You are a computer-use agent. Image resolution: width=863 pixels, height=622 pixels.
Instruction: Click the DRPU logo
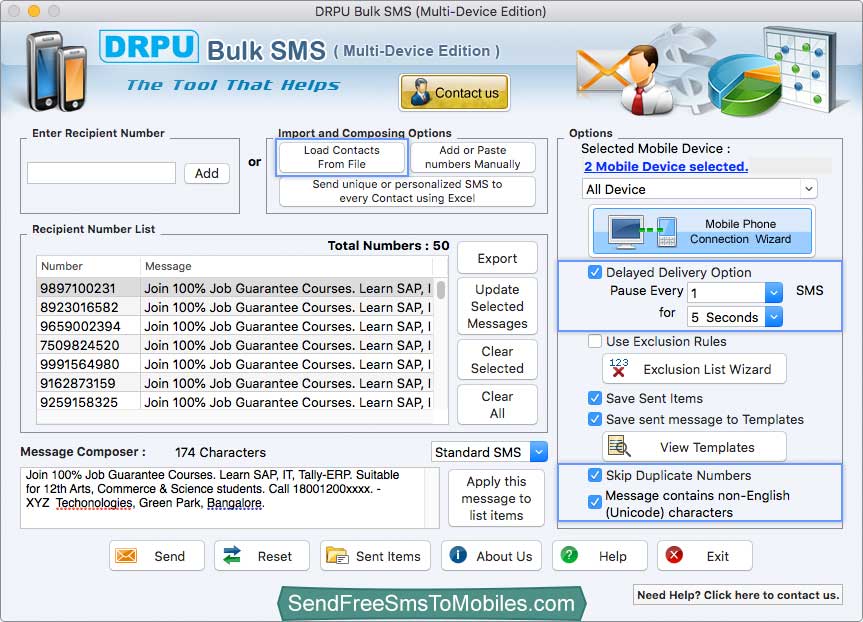pyautogui.click(x=149, y=47)
